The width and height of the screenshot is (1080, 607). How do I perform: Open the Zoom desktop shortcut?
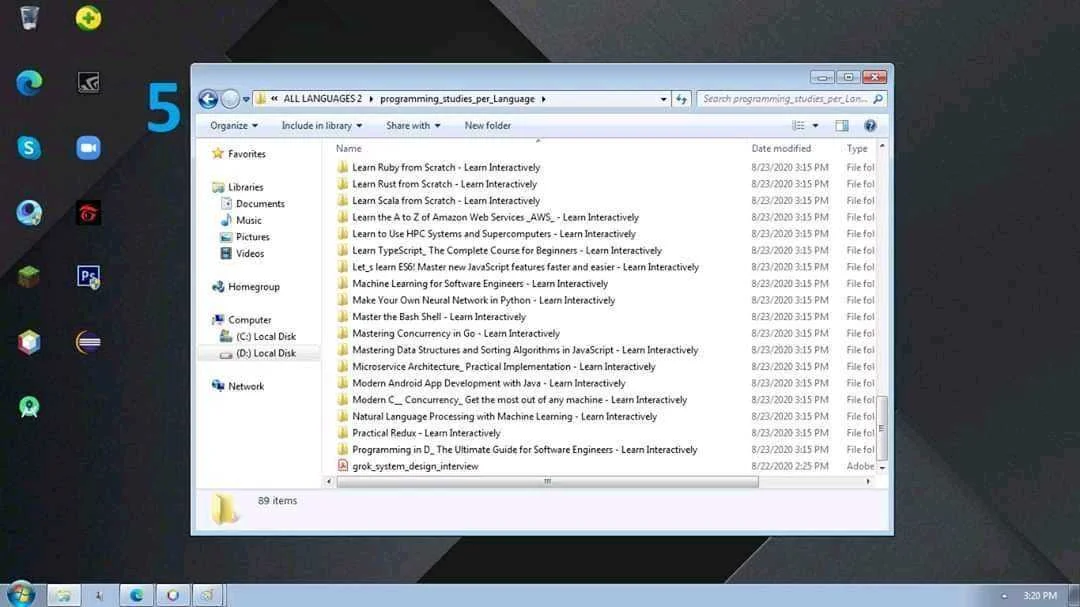88,147
